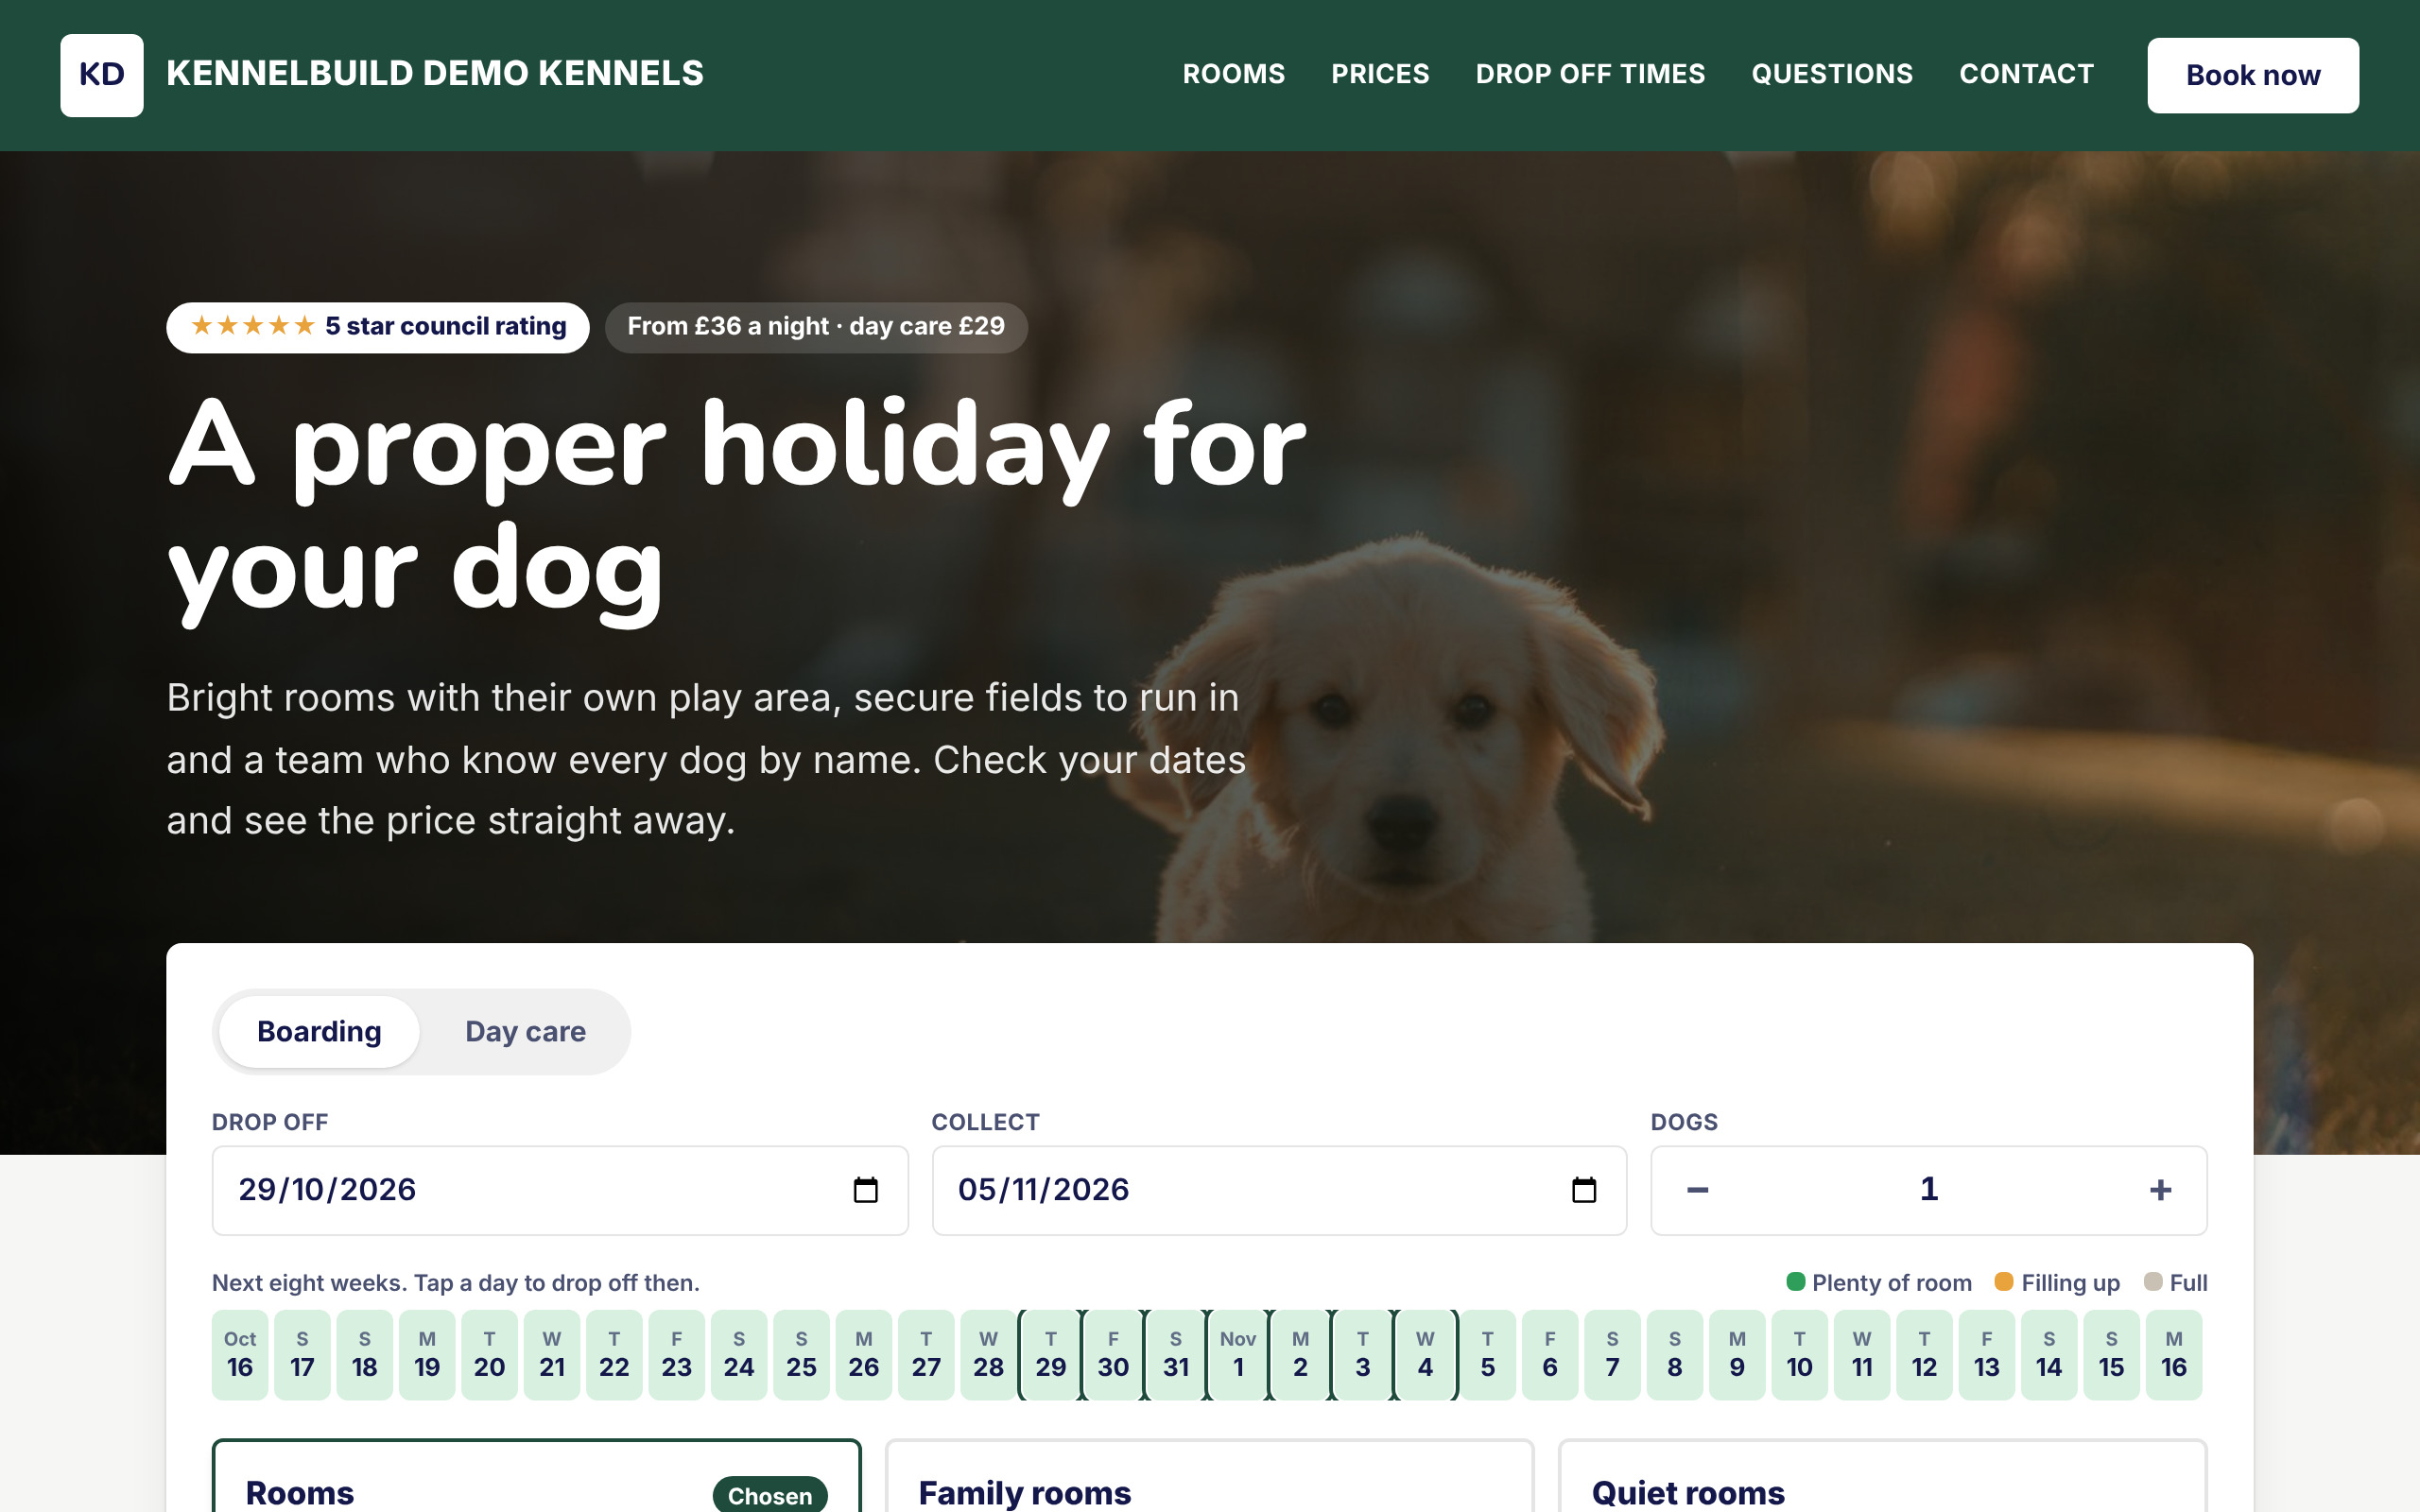Select Tuesday 27 on the day strip
The width and height of the screenshot is (2420, 1512).
[926, 1354]
